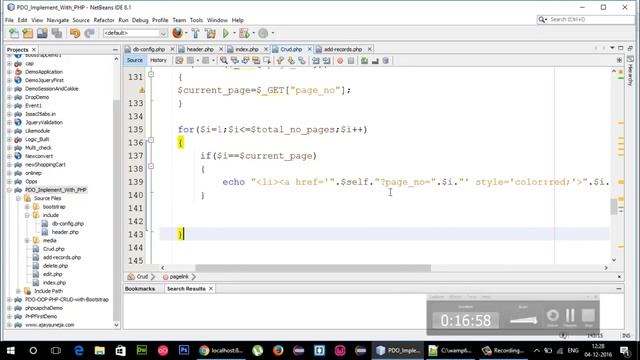Open the Bookmarks tab in bottom panel
This screenshot has height=360, width=640.
tap(140, 289)
